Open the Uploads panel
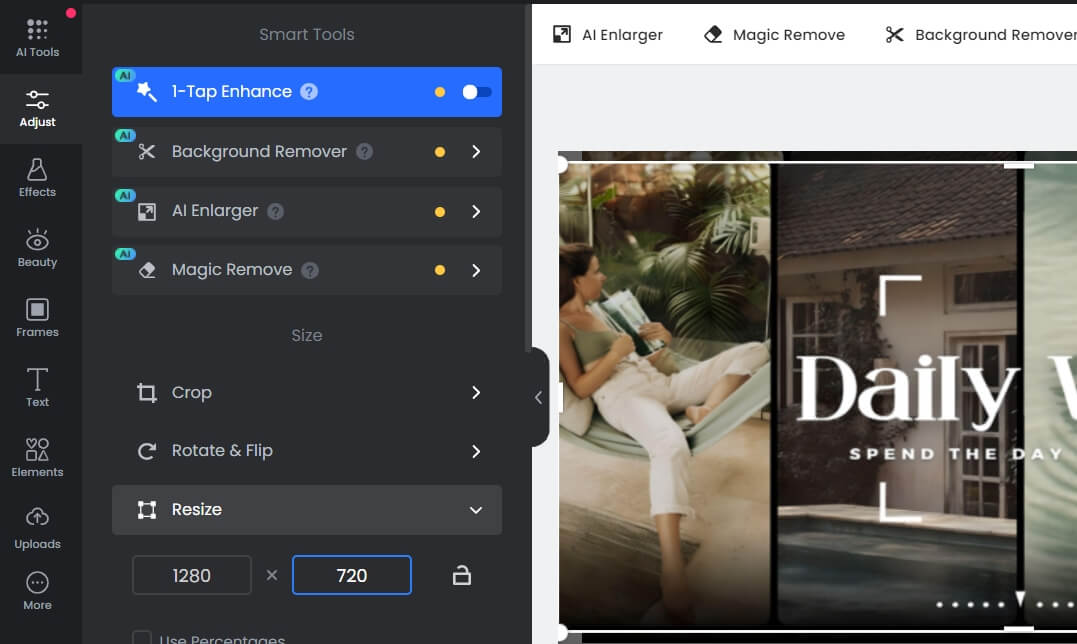The height and width of the screenshot is (644, 1077). click(x=37, y=528)
